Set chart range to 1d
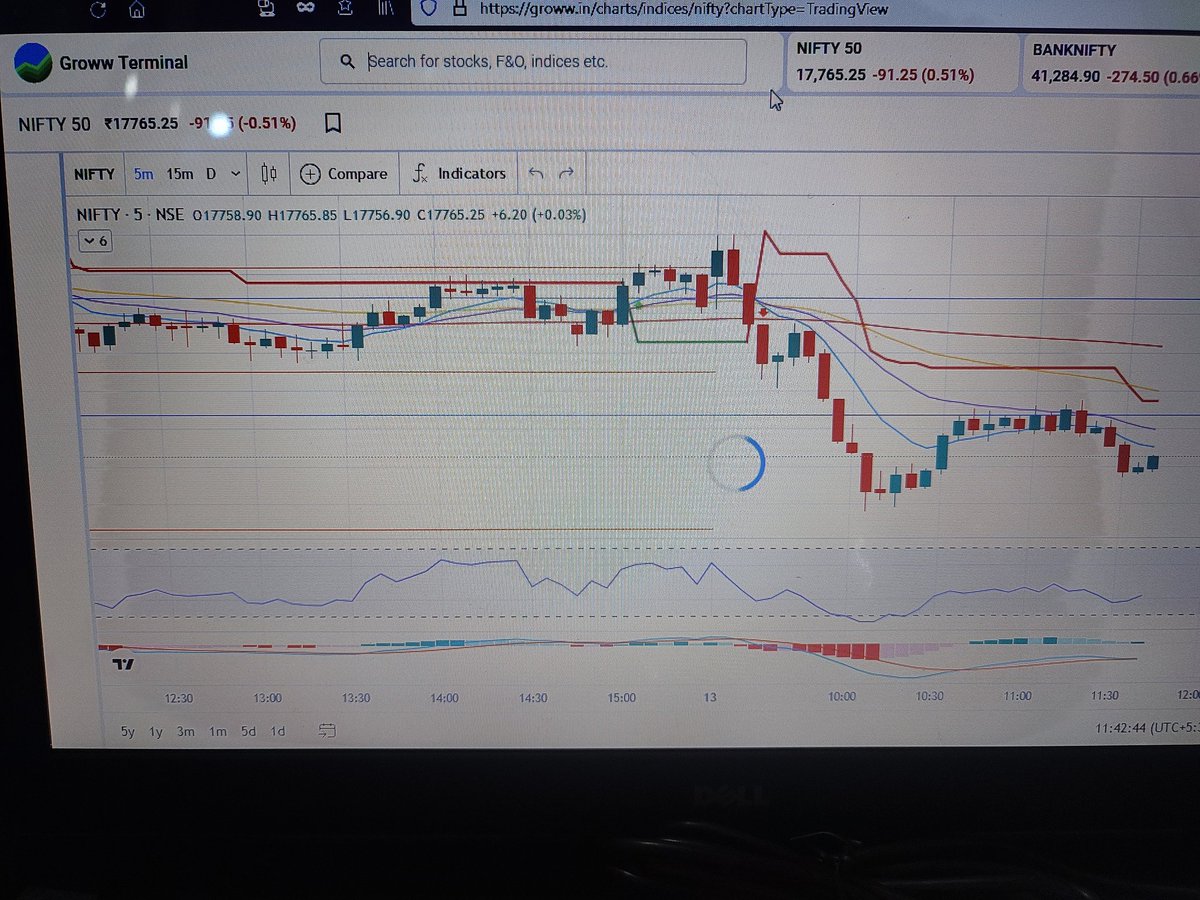This screenshot has height=900, width=1200. [x=278, y=731]
